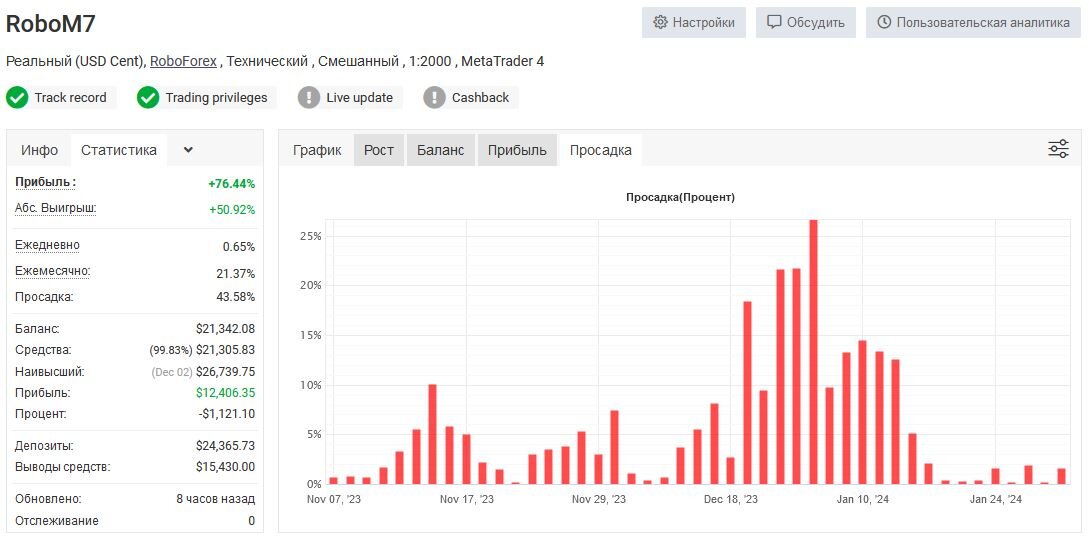Screen dimensions: 1089x538
Task: Open the Настройки settings button
Action: 693,22
